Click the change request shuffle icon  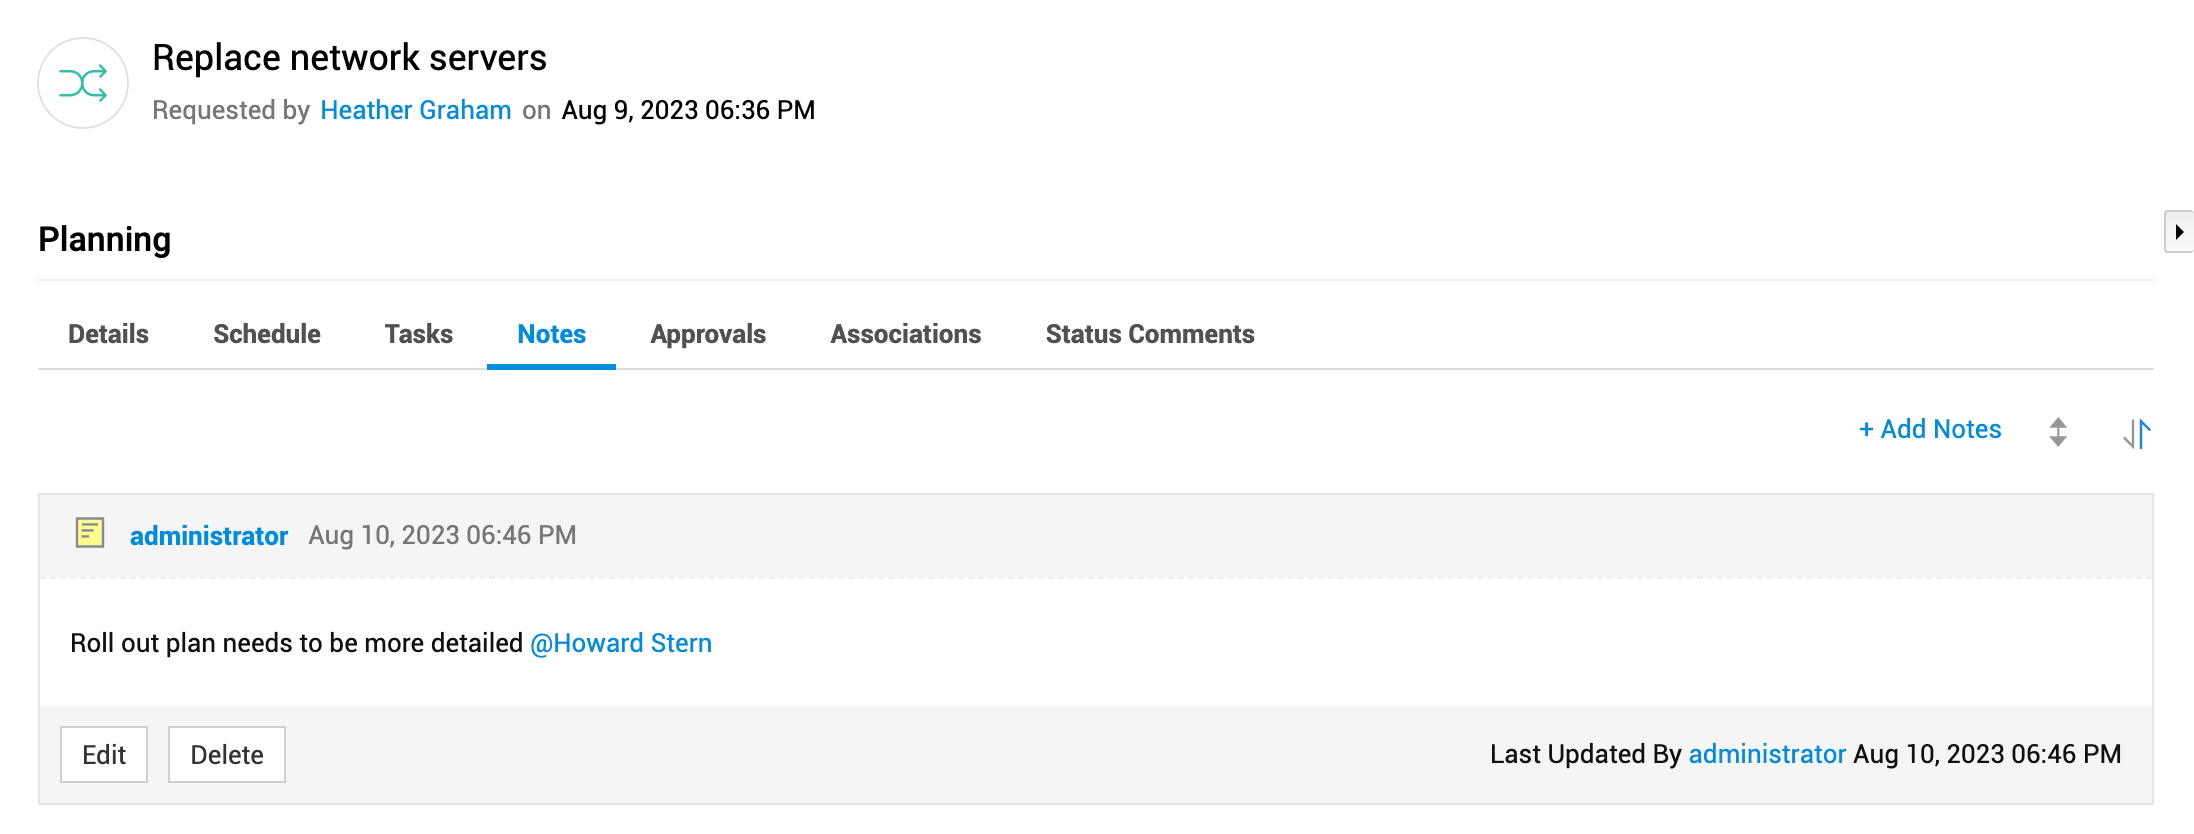(83, 83)
